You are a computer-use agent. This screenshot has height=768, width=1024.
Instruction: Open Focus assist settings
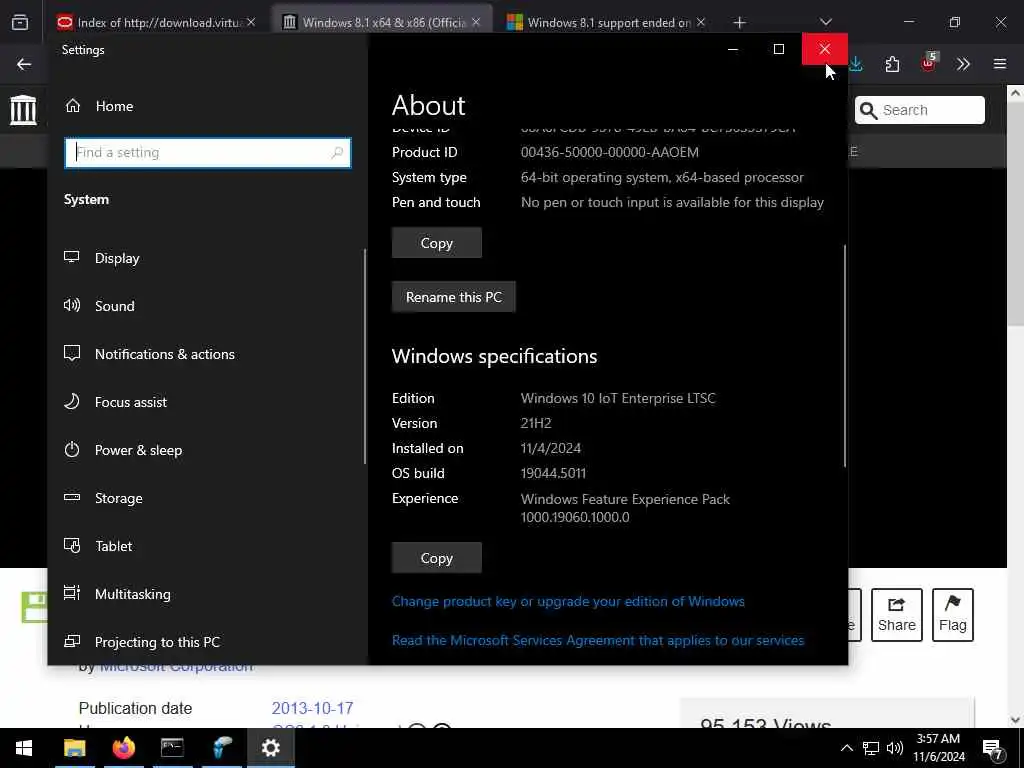coord(115,402)
